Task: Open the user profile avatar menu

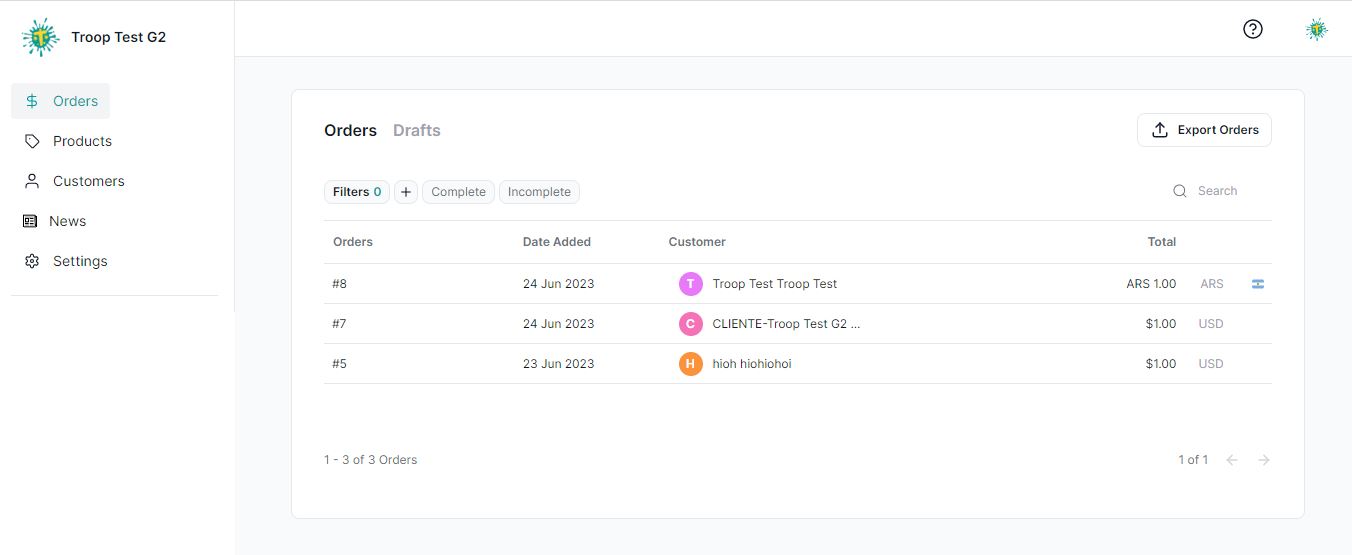Action: click(1317, 29)
